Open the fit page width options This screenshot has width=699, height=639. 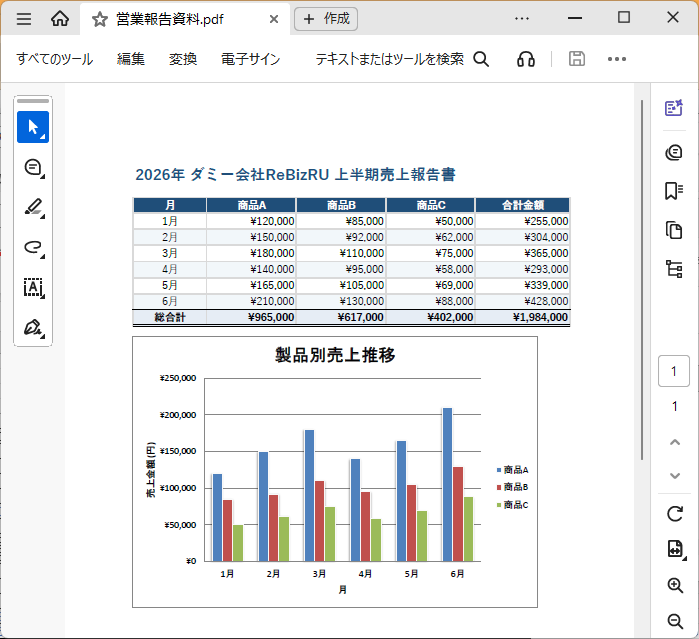click(676, 549)
